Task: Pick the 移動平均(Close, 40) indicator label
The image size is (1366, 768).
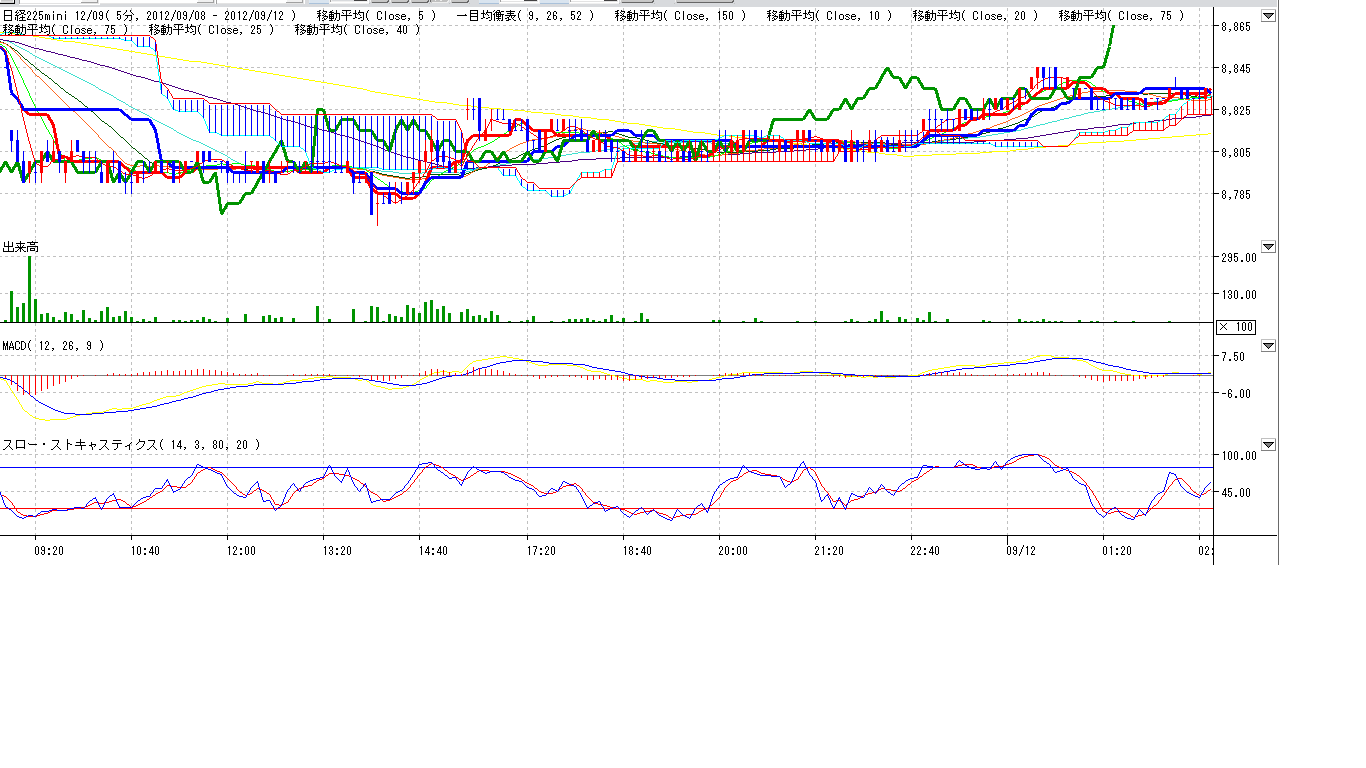Action: tap(357, 30)
